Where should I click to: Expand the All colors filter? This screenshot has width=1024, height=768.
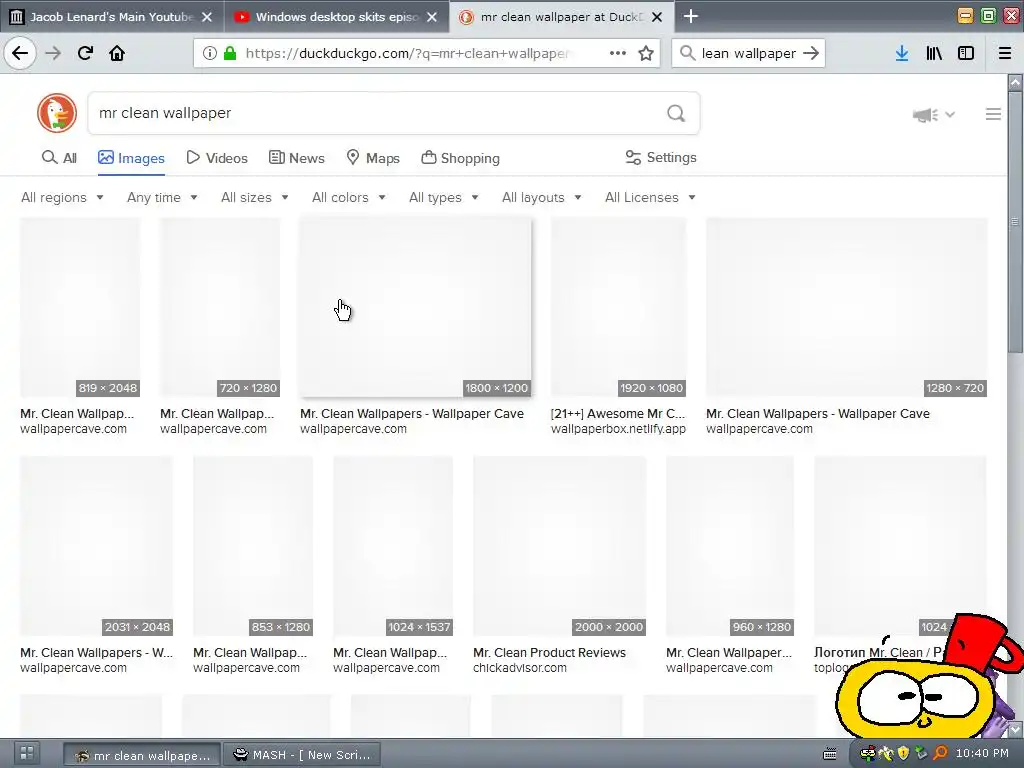coord(349,197)
